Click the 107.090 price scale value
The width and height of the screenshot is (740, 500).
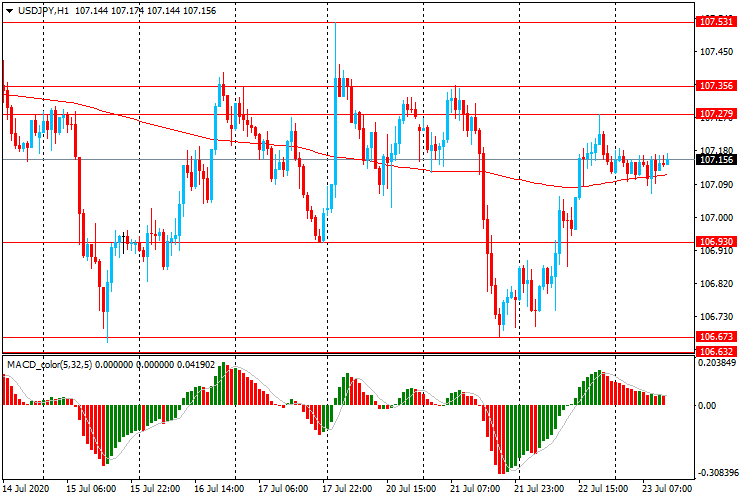pyautogui.click(x=716, y=185)
